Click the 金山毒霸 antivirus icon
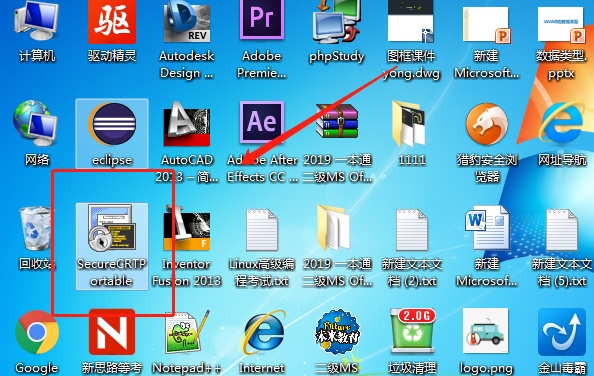 [562, 331]
